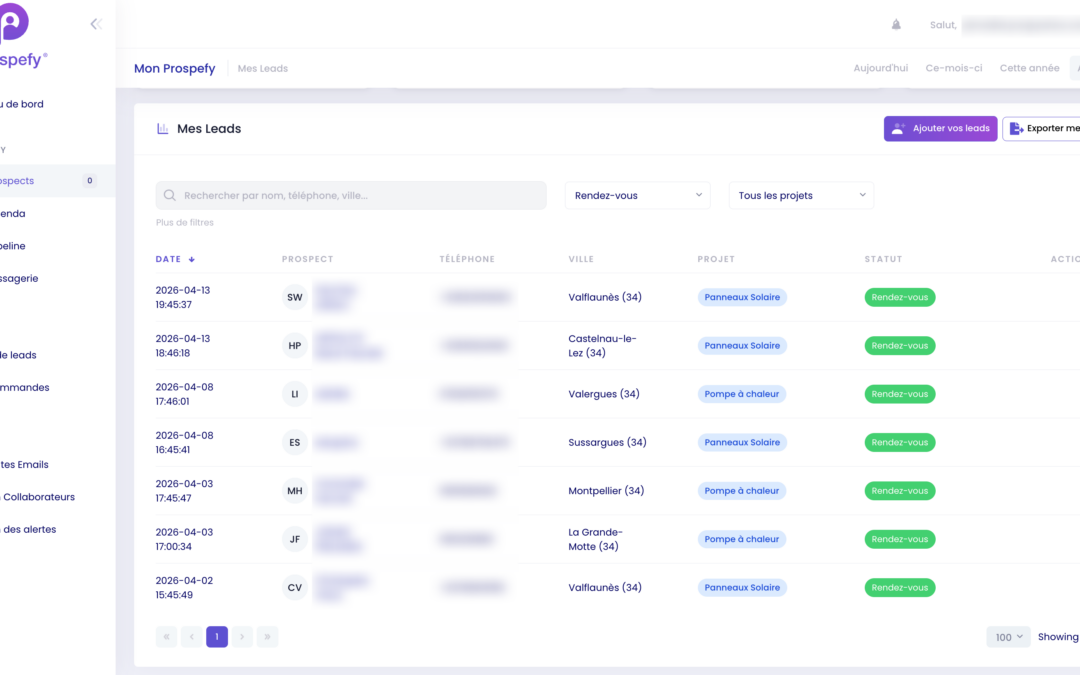Click the SW prospect avatar
This screenshot has width=1080, height=675.
(295, 298)
